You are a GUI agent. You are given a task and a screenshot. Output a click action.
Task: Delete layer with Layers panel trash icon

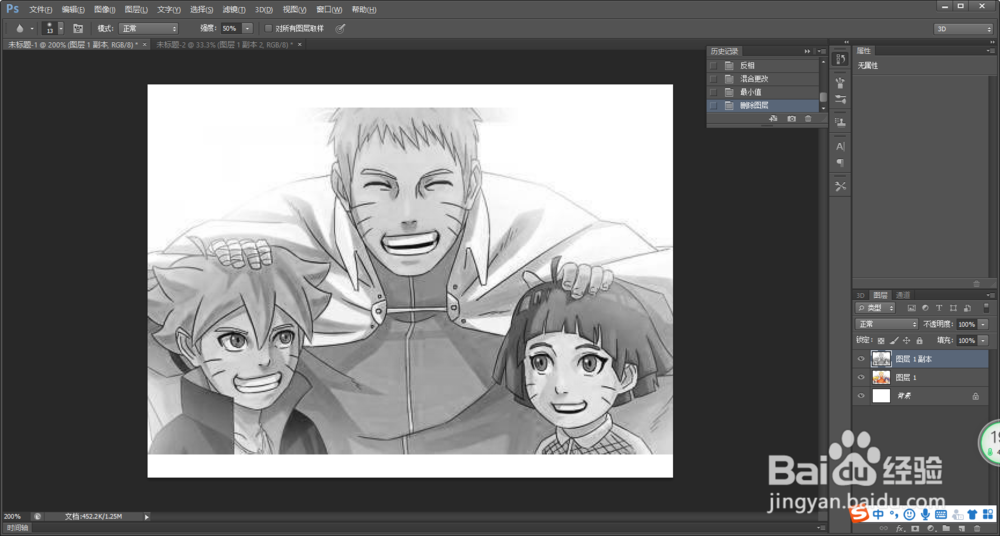[x=976, y=529]
